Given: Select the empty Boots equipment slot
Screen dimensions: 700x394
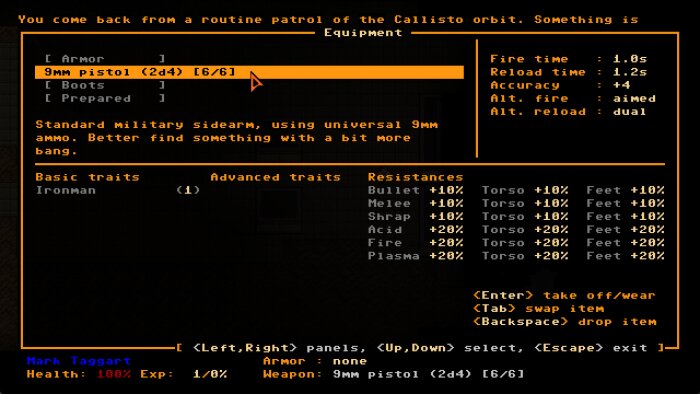Looking at the screenshot, I should tap(105, 85).
